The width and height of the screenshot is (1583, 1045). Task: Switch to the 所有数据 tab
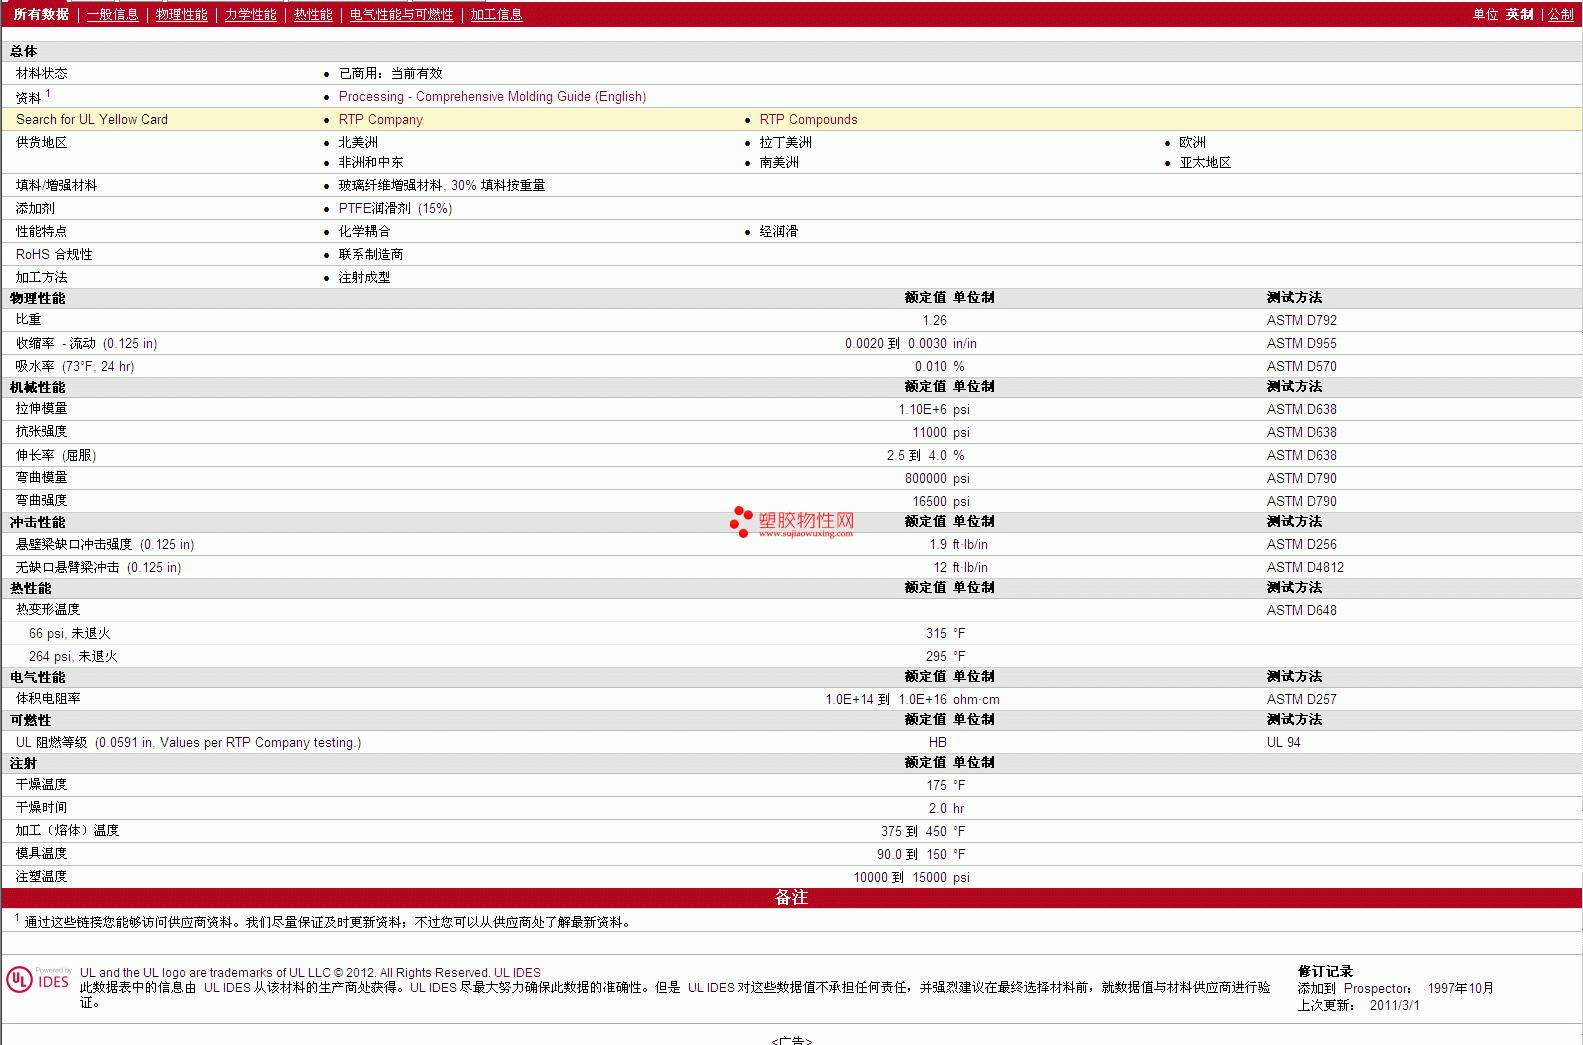click(41, 14)
